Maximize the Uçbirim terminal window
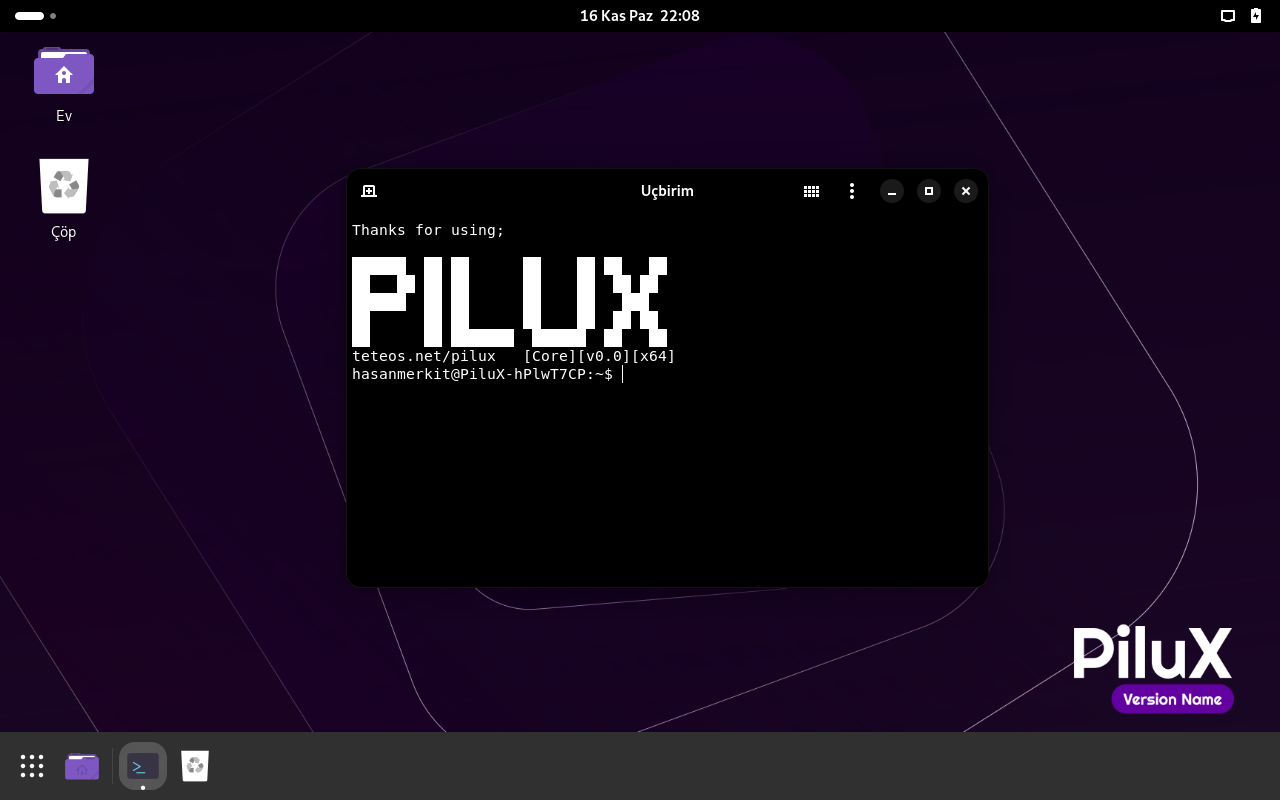The width and height of the screenshot is (1280, 800). 929,191
